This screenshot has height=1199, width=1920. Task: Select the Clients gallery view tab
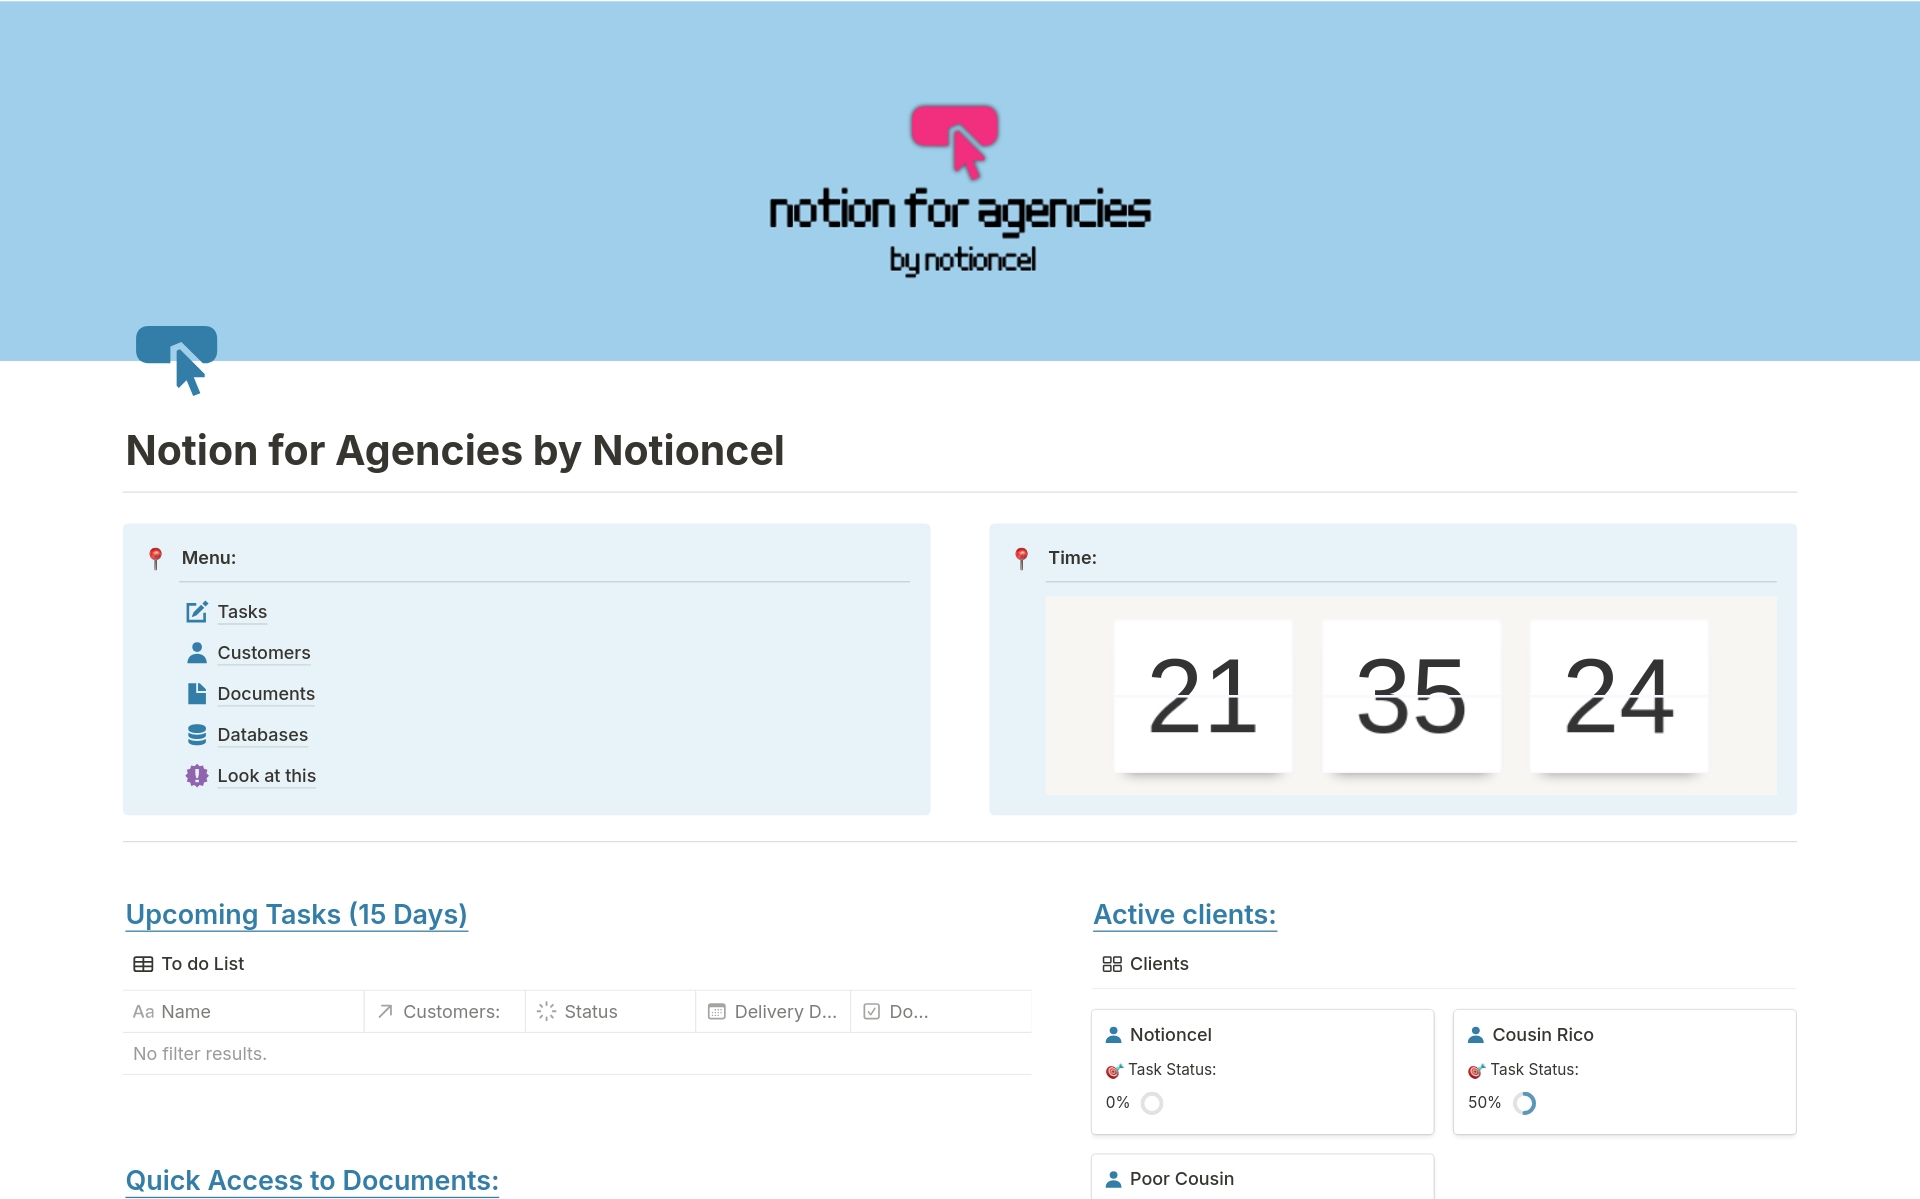coord(1146,964)
